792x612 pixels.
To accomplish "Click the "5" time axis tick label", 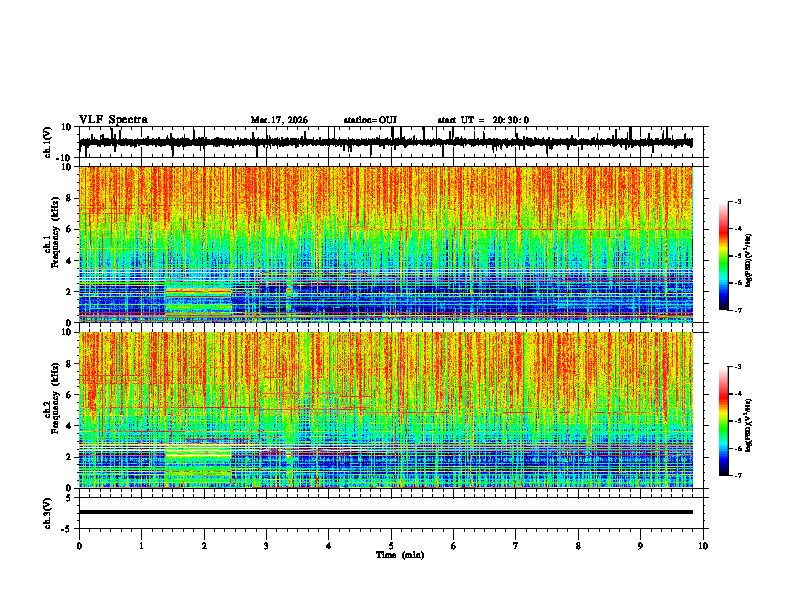I will (x=391, y=545).
